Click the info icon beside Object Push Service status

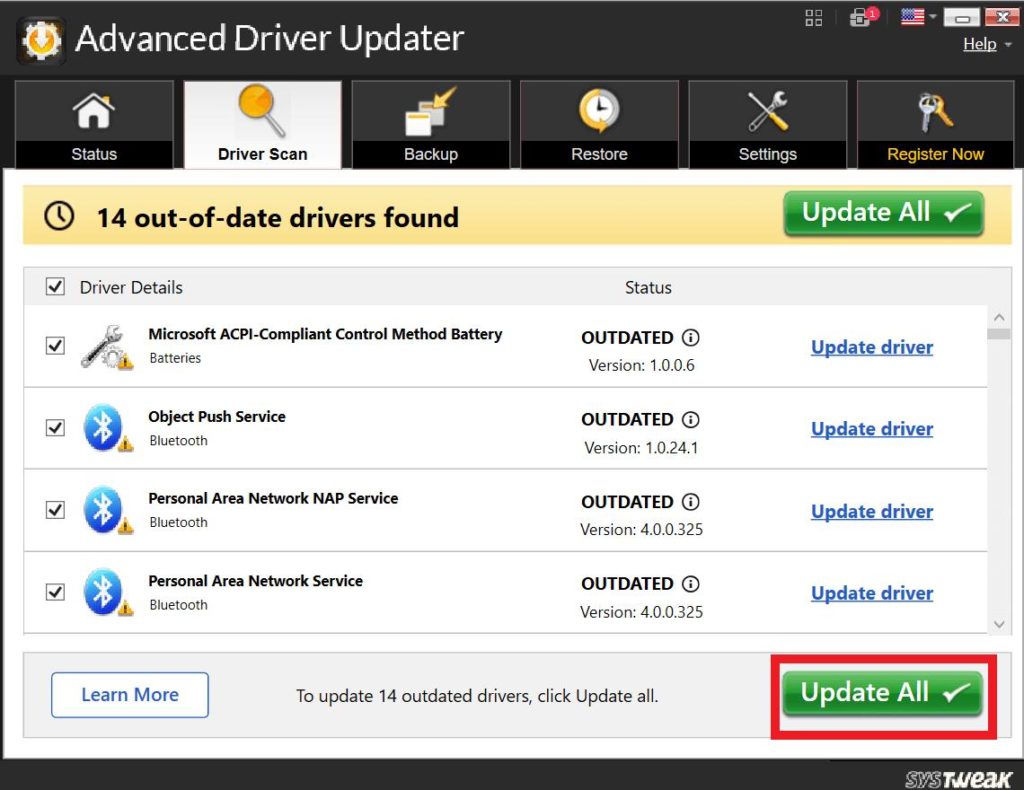[x=690, y=420]
